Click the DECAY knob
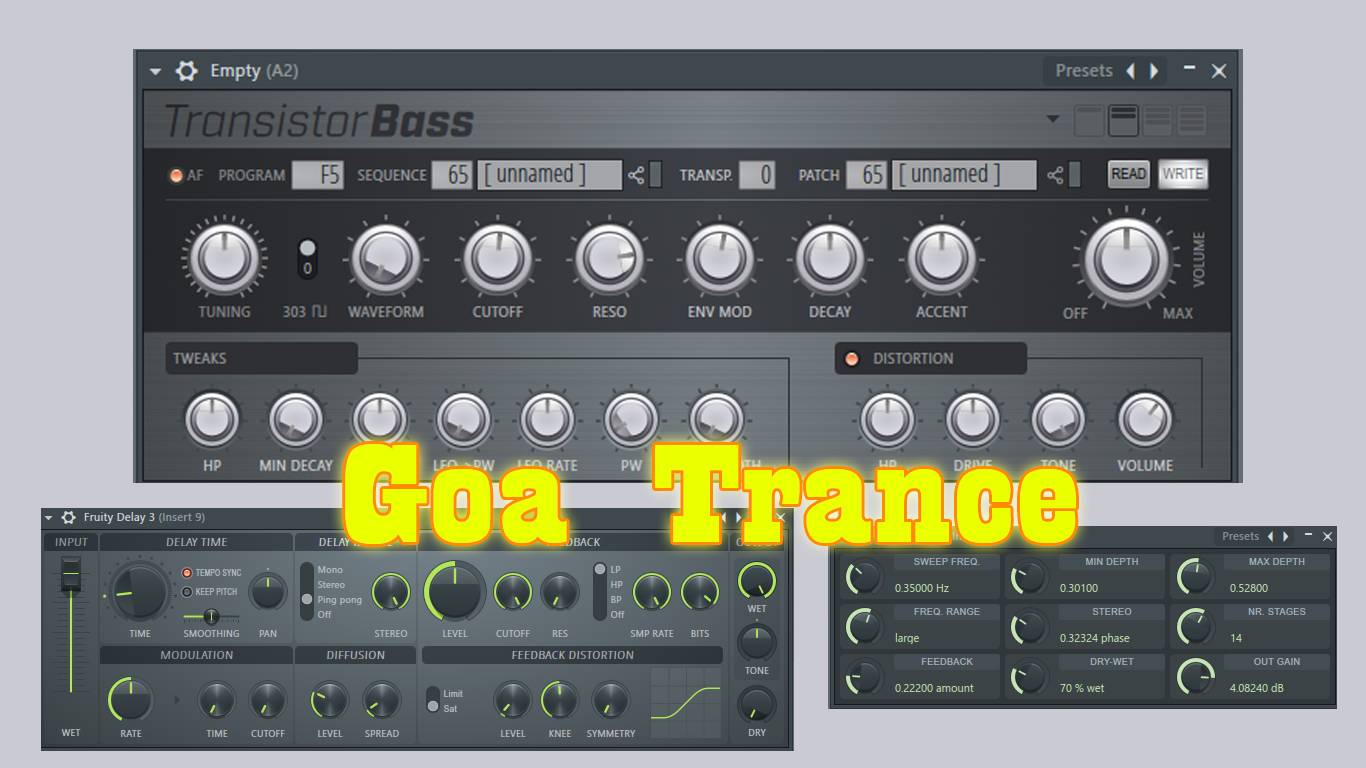Image resolution: width=1366 pixels, height=768 pixels. pos(829,259)
